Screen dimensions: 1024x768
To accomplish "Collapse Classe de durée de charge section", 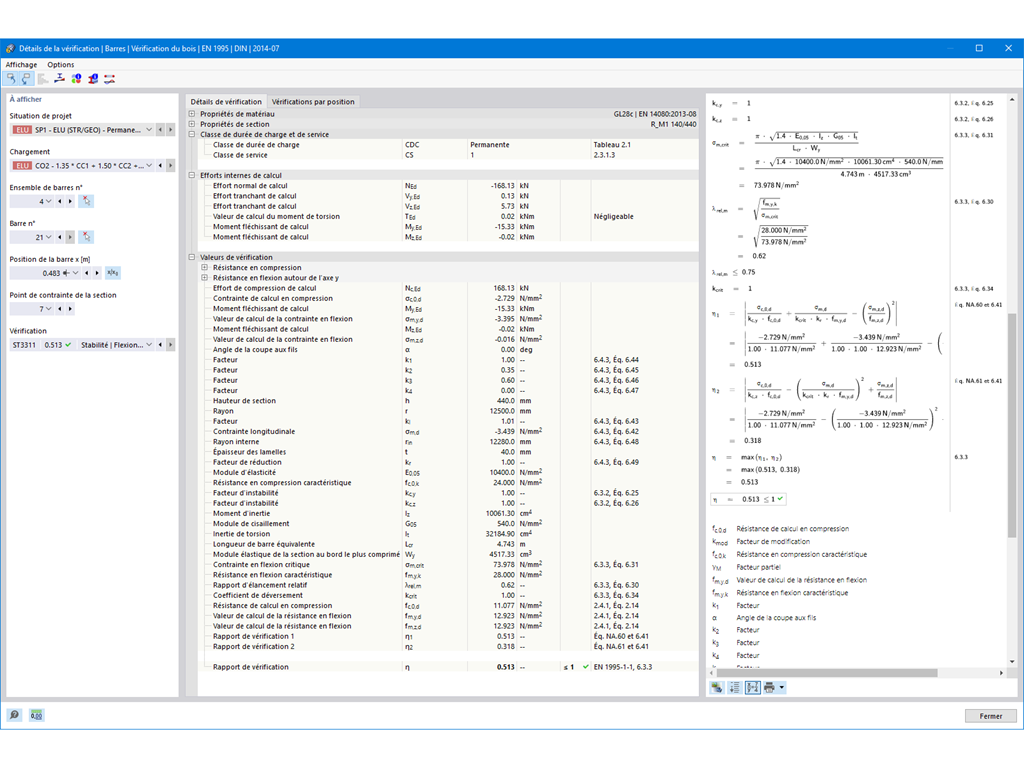I will pos(192,135).
